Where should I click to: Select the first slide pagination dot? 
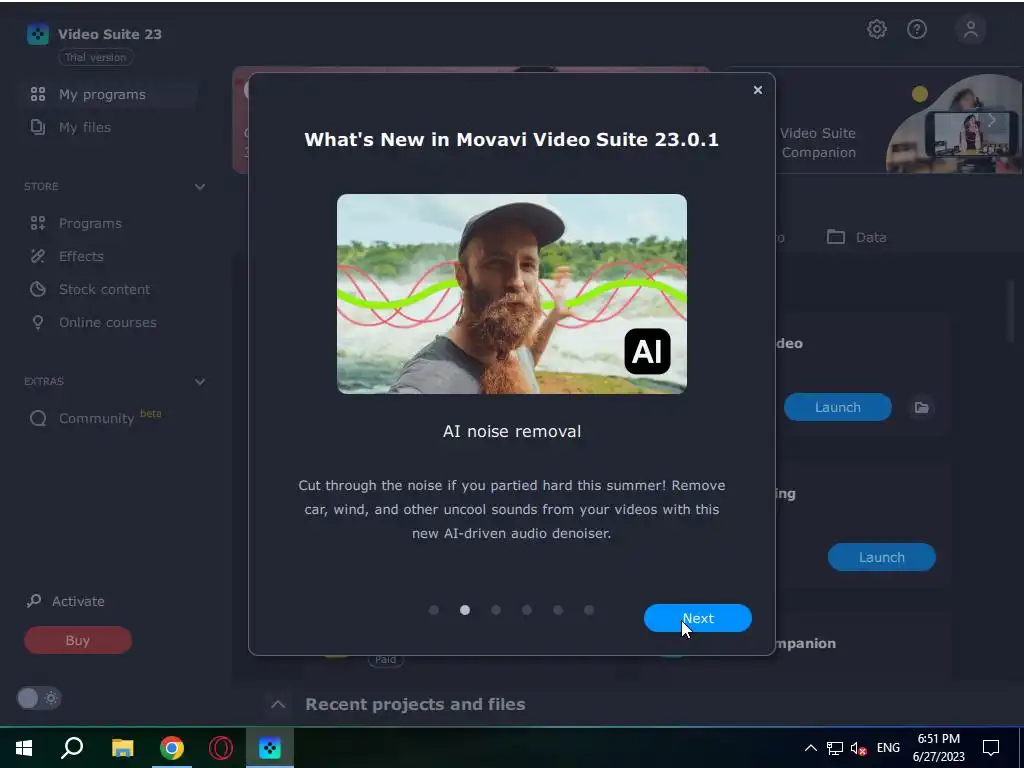(x=434, y=610)
